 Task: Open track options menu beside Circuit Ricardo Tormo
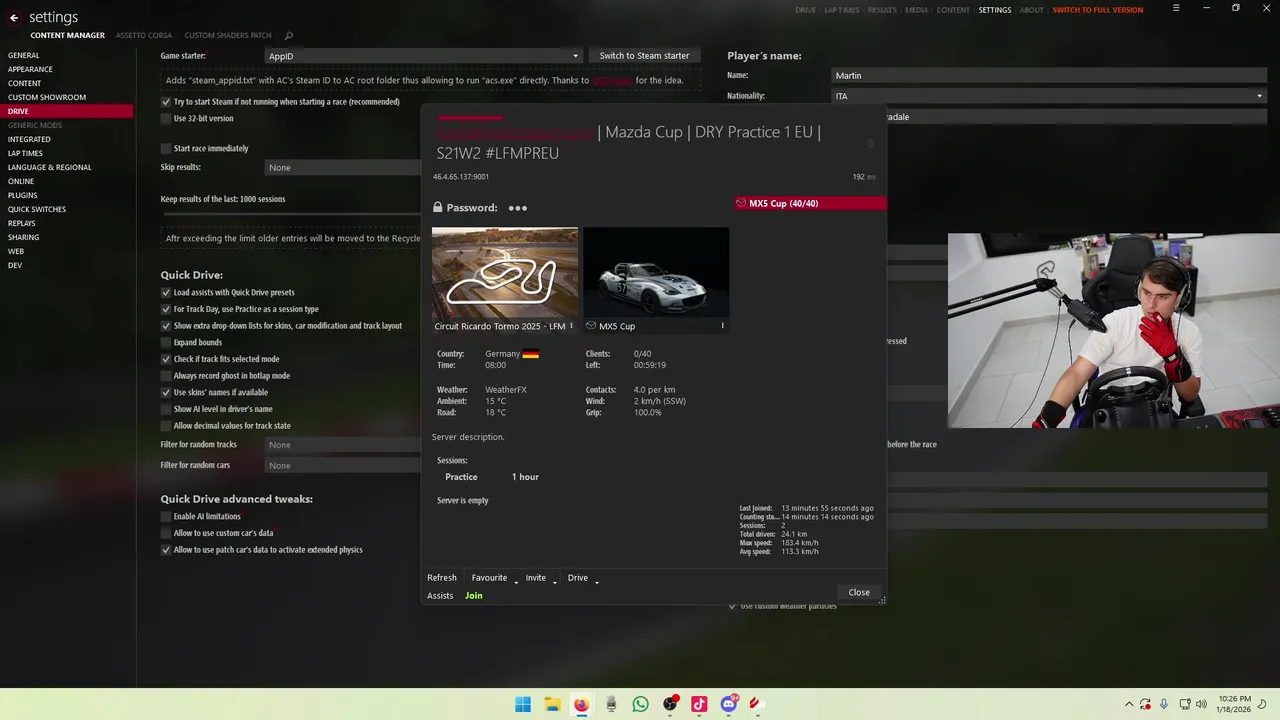(571, 326)
